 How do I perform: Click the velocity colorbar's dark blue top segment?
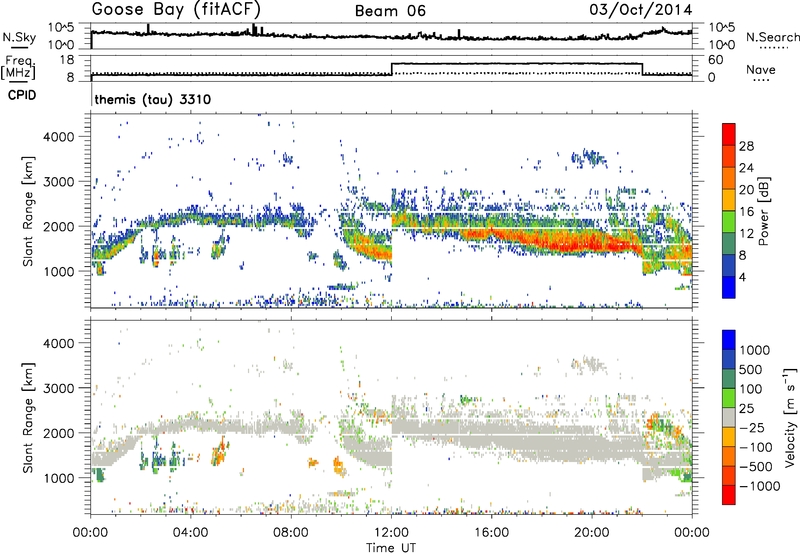(x=729, y=340)
